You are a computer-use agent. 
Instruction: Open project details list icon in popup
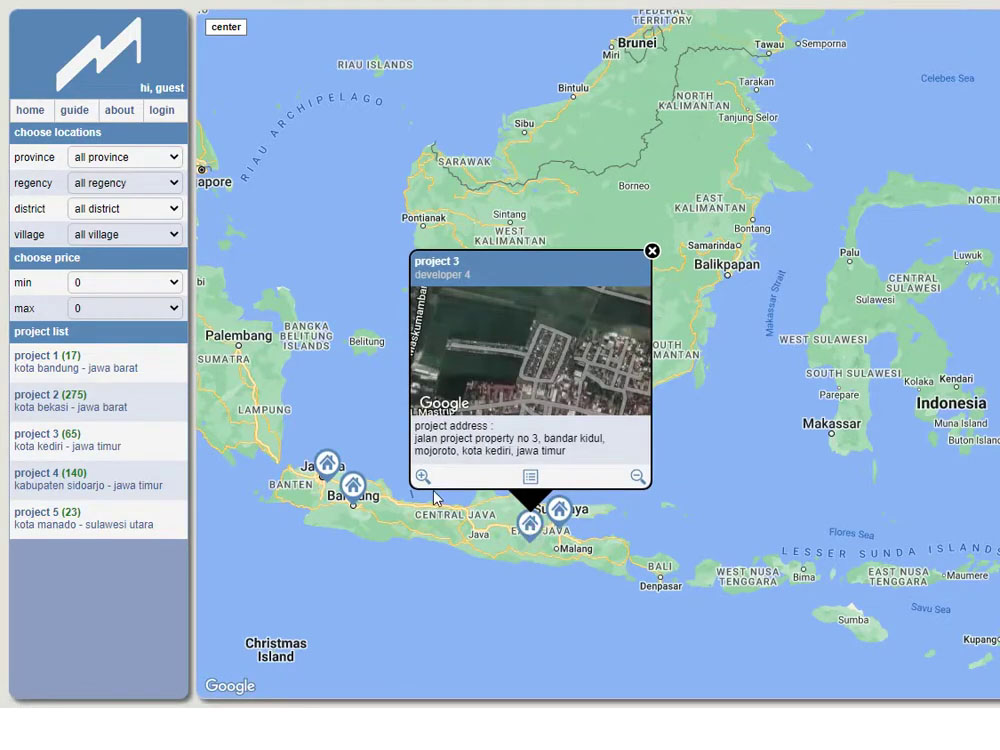[x=531, y=476]
